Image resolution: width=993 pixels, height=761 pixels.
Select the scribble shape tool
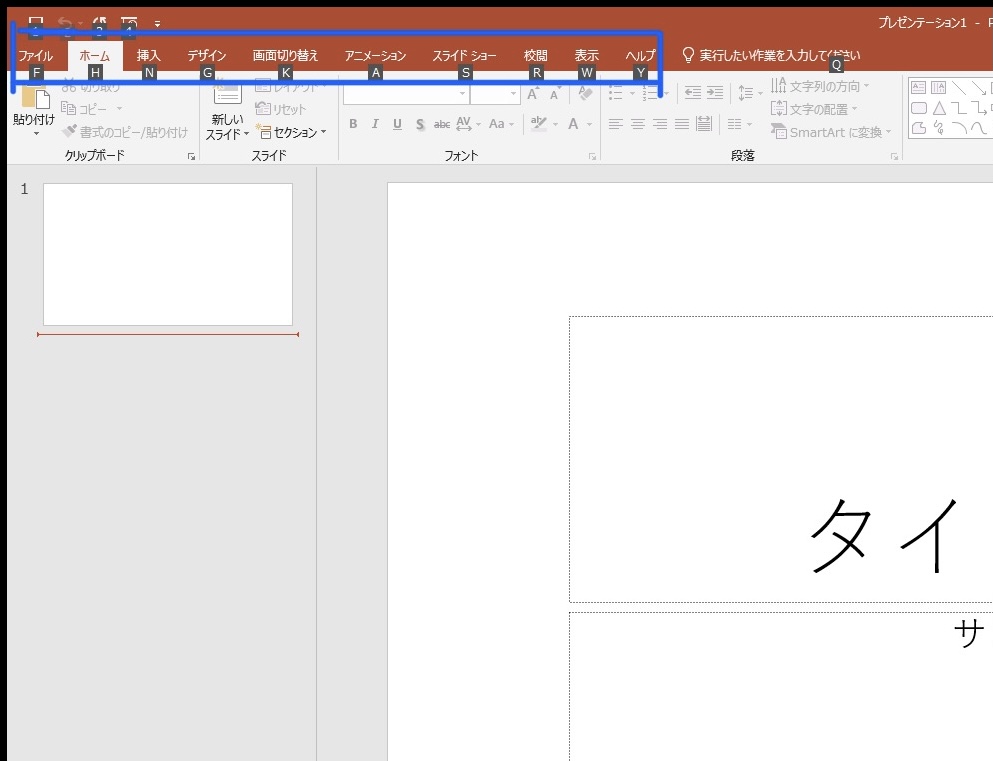pyautogui.click(x=939, y=129)
